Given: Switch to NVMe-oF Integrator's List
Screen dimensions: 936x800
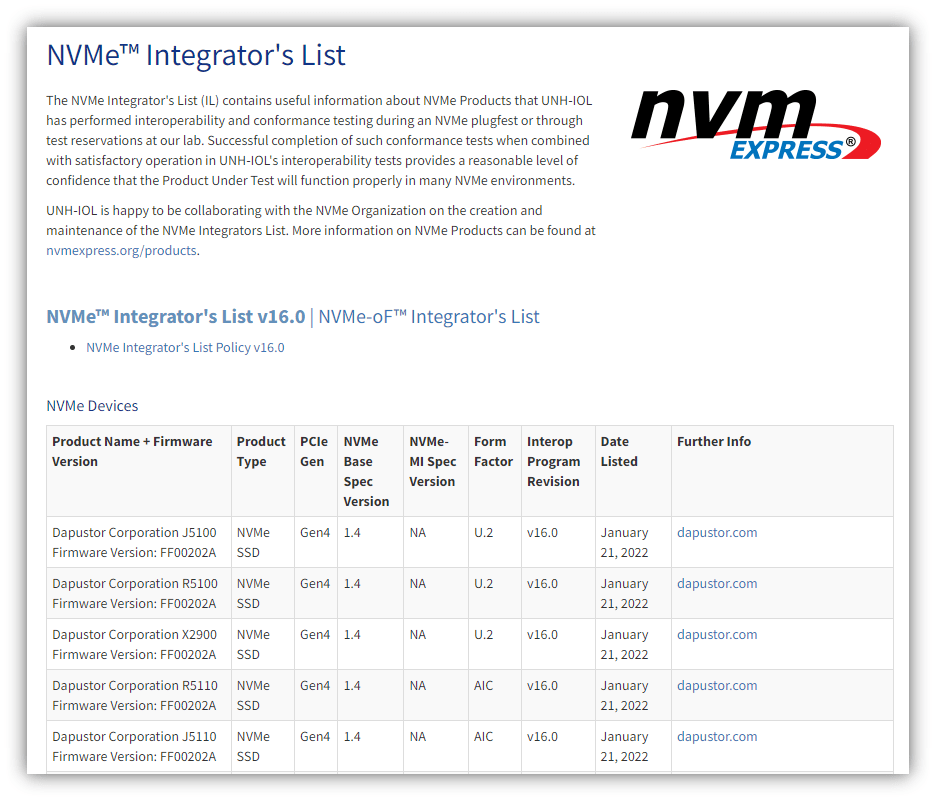Looking at the screenshot, I should click(x=429, y=317).
